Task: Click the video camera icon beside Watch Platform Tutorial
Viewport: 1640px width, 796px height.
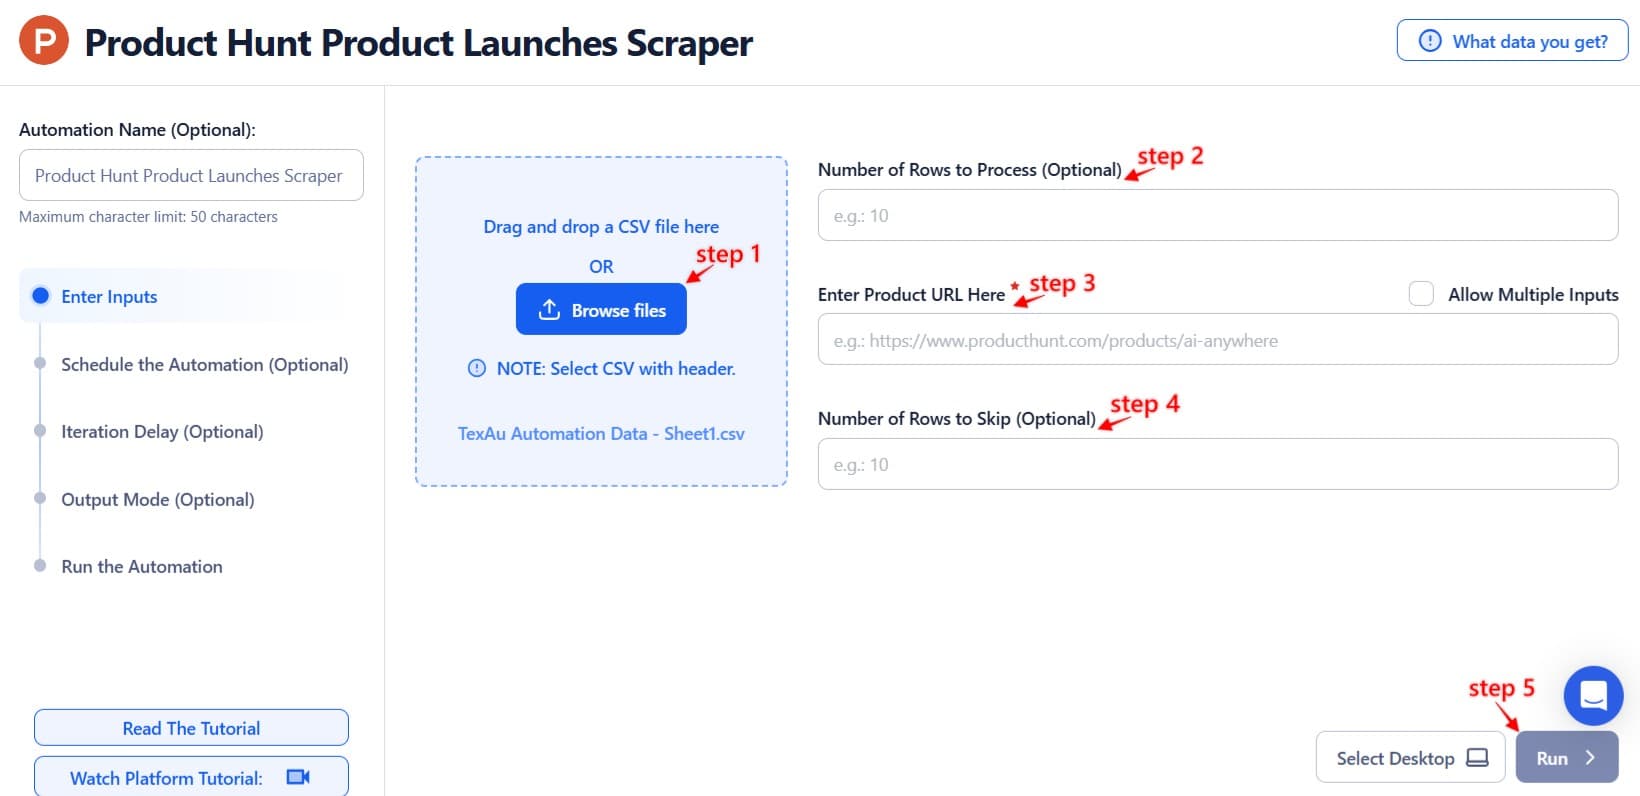Action: coord(298,777)
